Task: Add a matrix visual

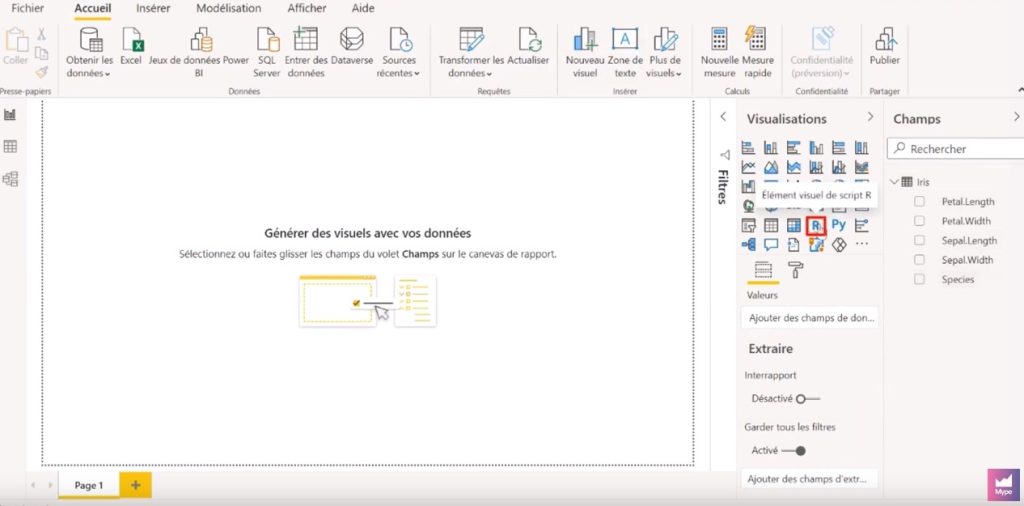Action: [793, 225]
